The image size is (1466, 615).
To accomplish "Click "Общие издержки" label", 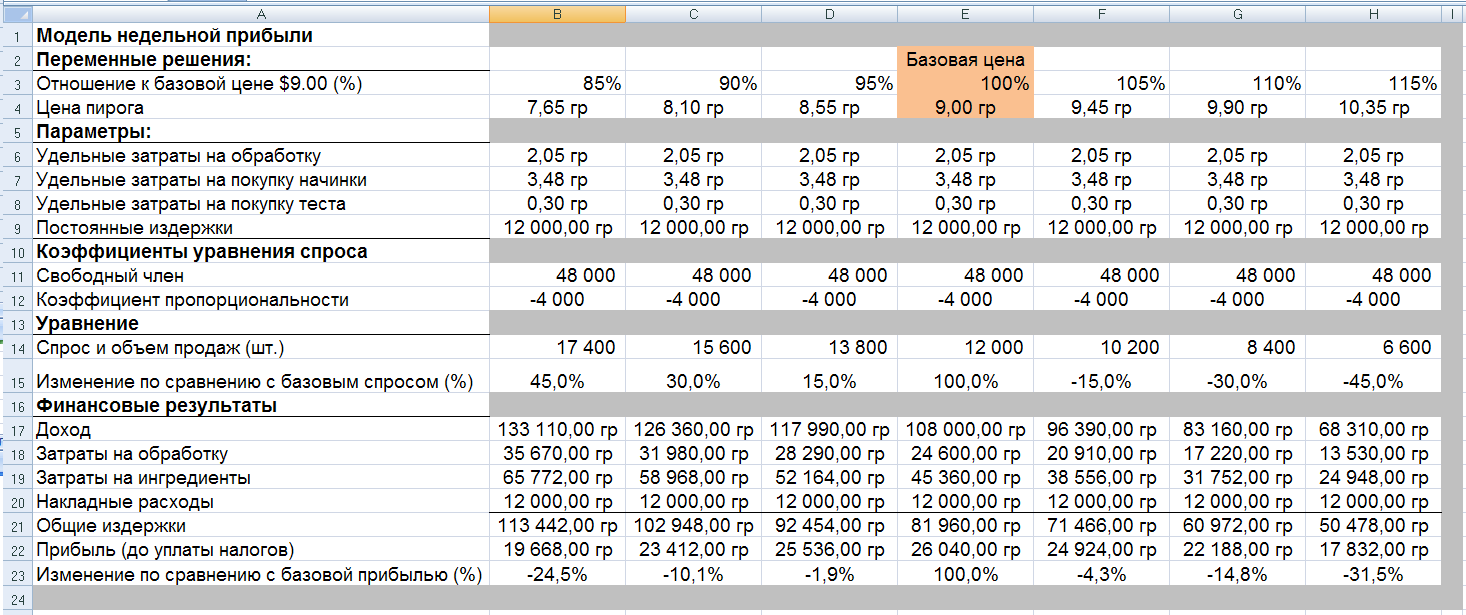I will coord(110,526).
